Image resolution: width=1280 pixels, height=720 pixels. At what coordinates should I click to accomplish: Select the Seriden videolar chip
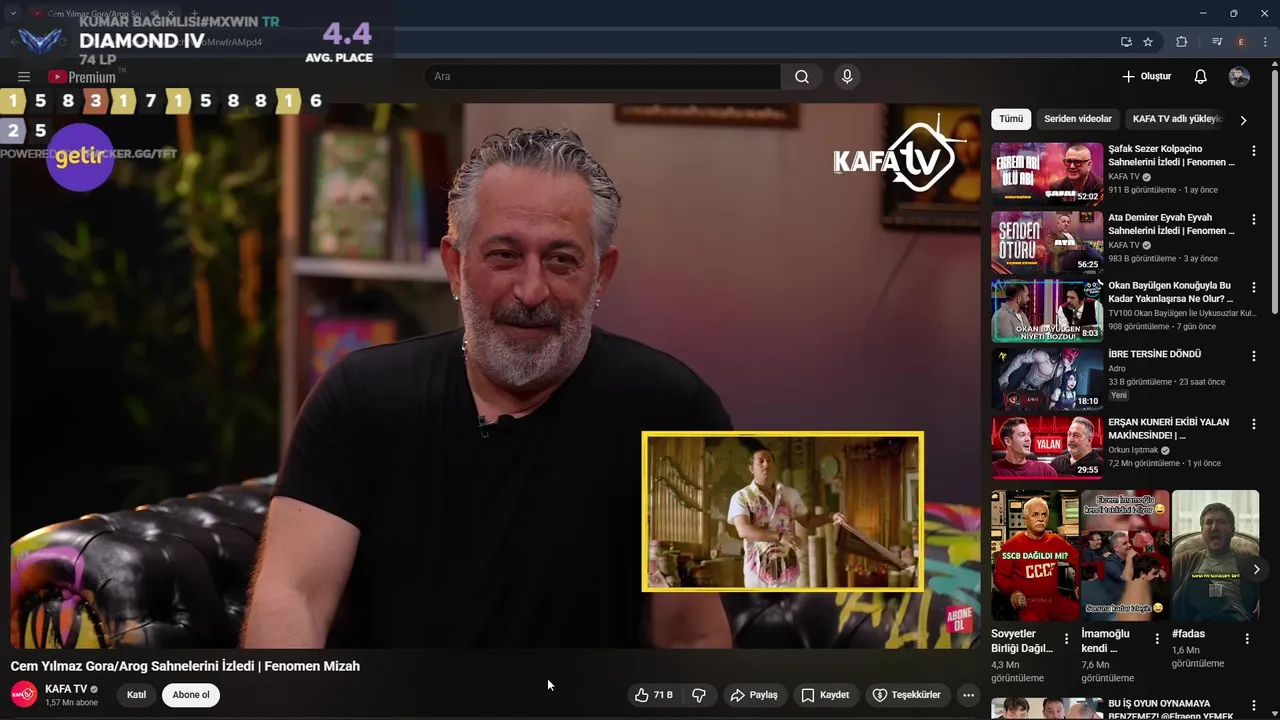[1078, 119]
